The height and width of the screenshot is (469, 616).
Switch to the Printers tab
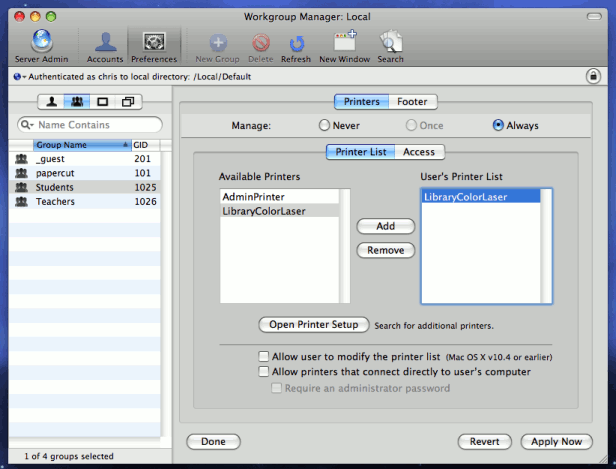pyautogui.click(x=361, y=102)
